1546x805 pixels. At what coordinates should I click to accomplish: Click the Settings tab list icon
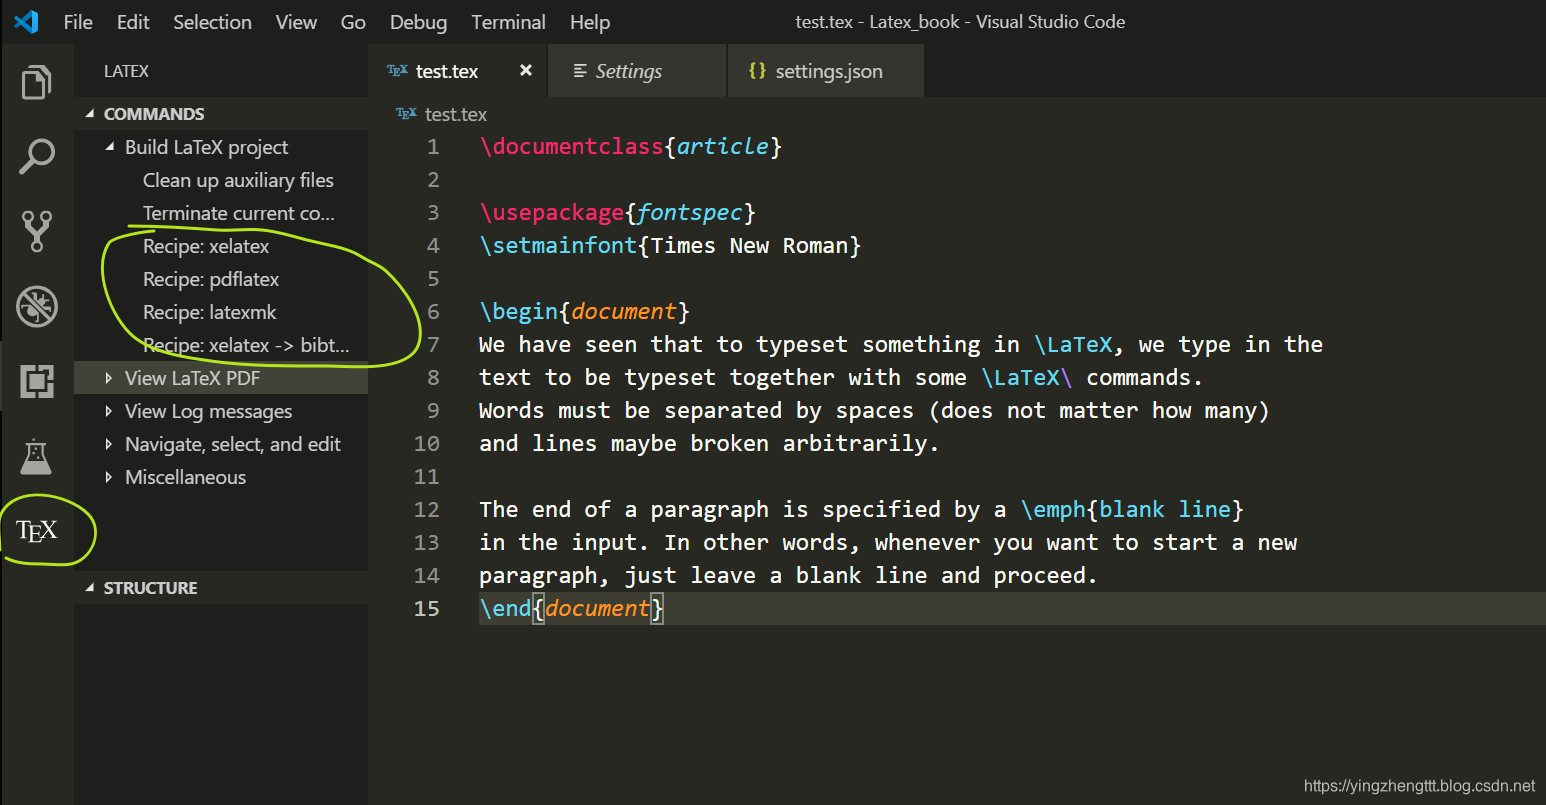coord(580,70)
